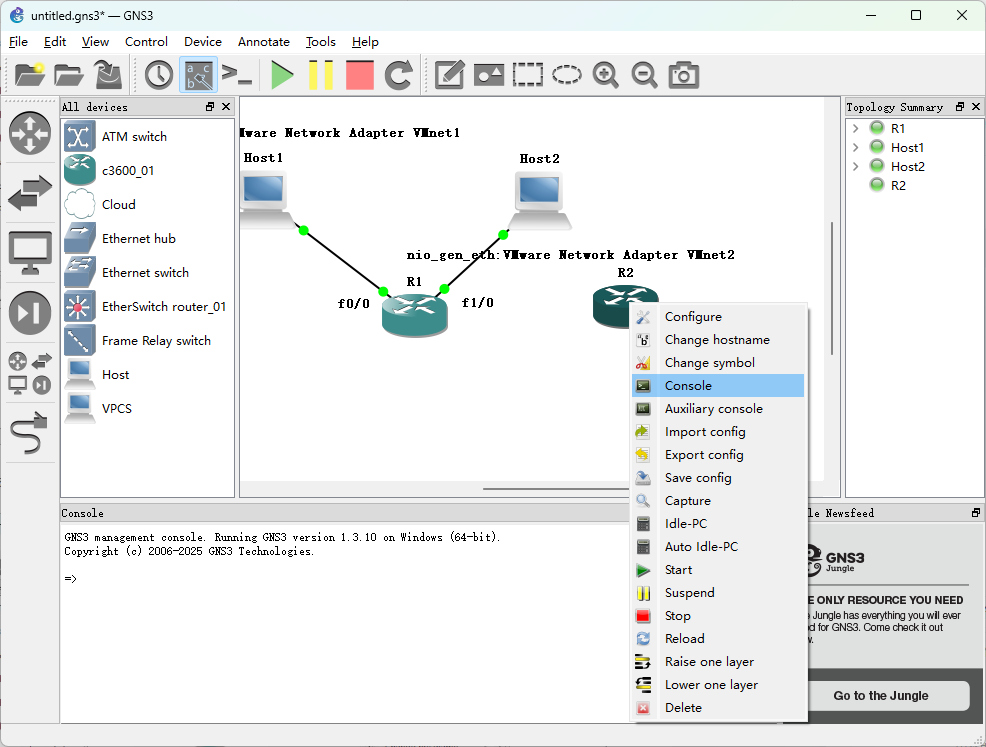The height and width of the screenshot is (747, 986).
Task: Choose Import config in context menu
Action: 718,432
